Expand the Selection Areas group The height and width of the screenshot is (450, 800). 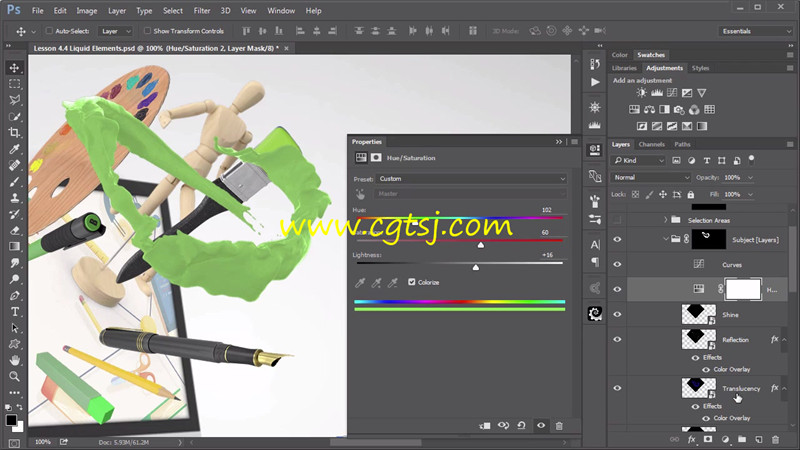click(x=665, y=220)
